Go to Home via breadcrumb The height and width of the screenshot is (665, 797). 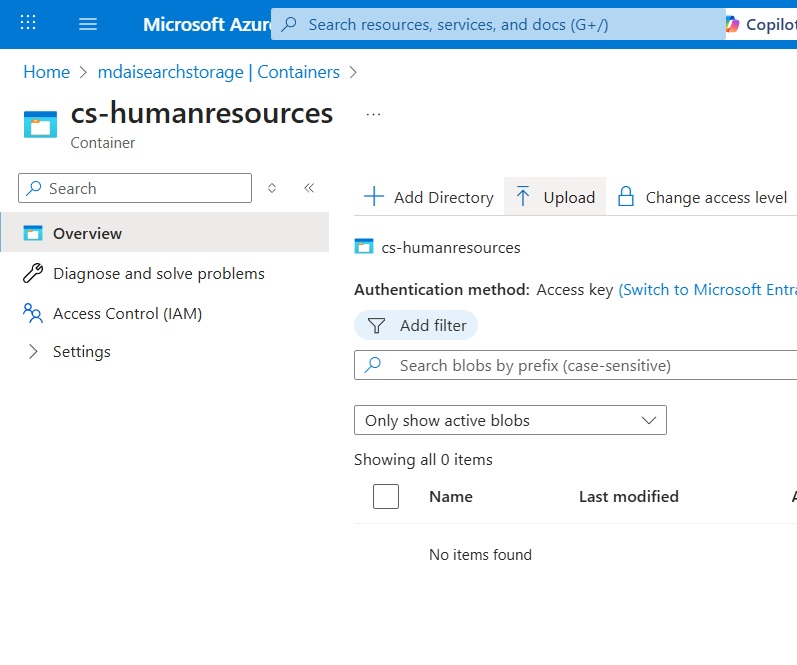pos(47,72)
